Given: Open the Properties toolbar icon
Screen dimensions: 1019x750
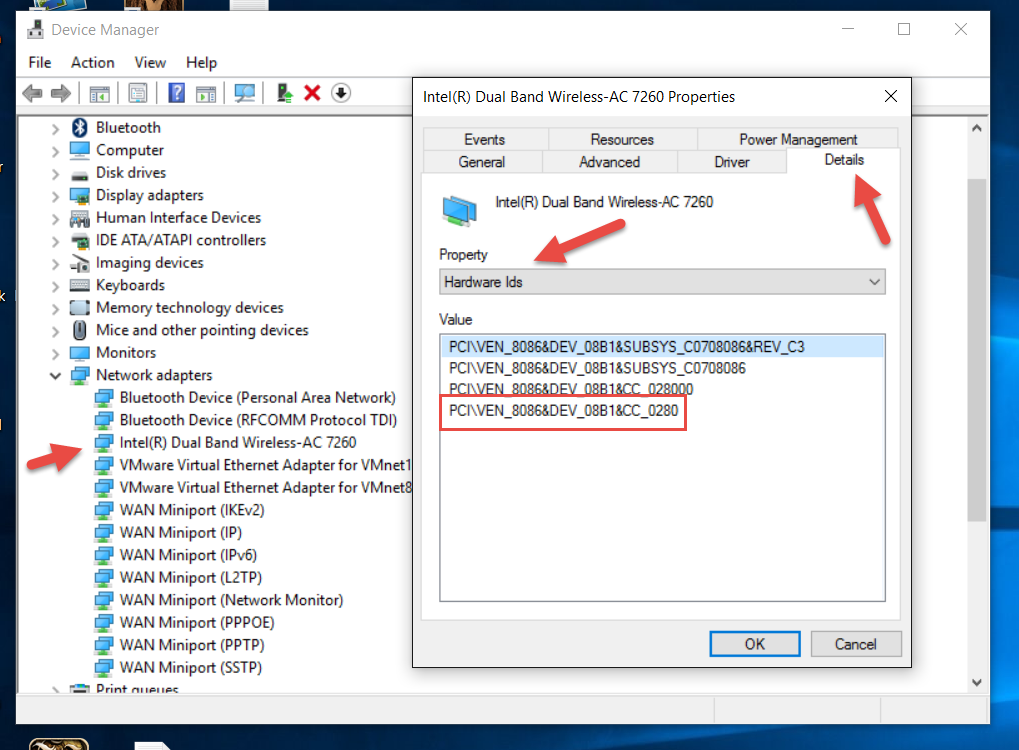Looking at the screenshot, I should coord(138,92).
